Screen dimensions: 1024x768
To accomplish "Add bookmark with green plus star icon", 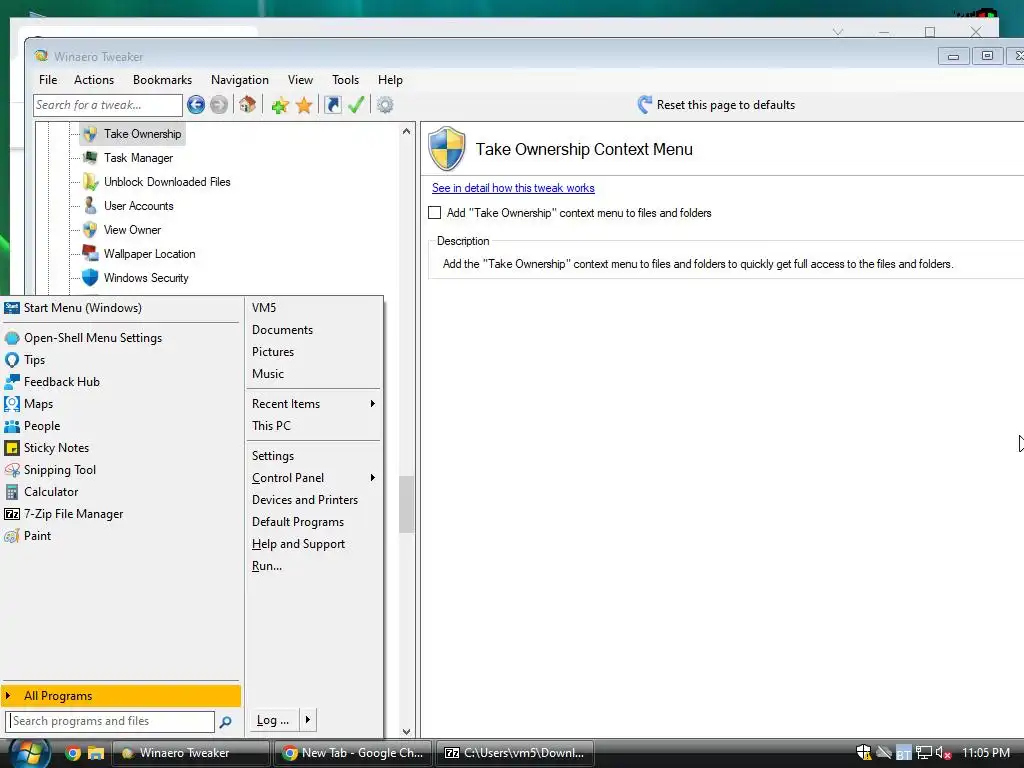I will click(x=280, y=104).
